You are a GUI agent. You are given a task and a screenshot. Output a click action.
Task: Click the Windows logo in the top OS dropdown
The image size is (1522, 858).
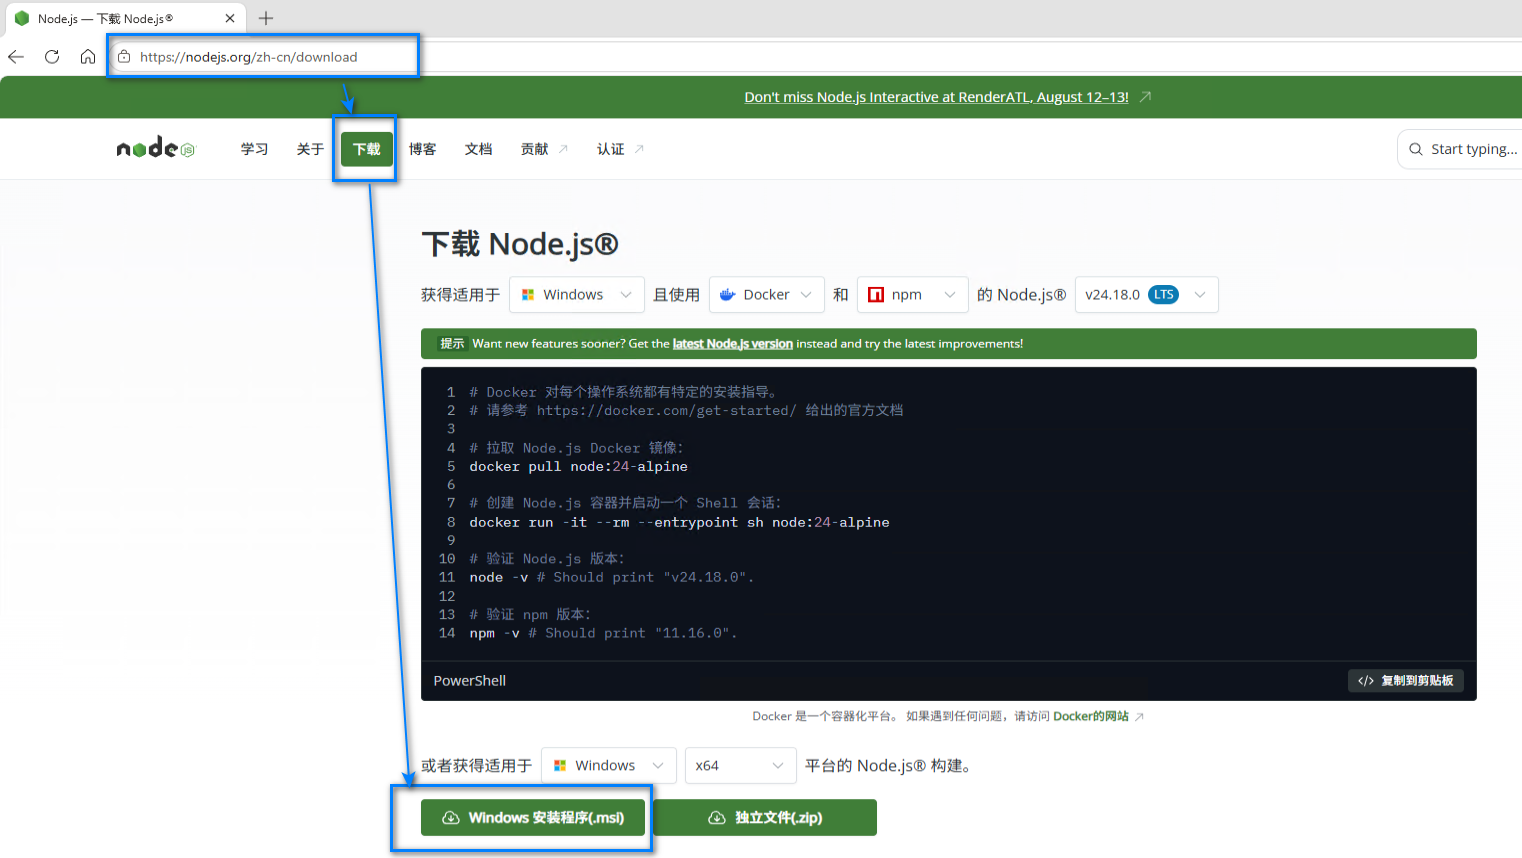528,295
